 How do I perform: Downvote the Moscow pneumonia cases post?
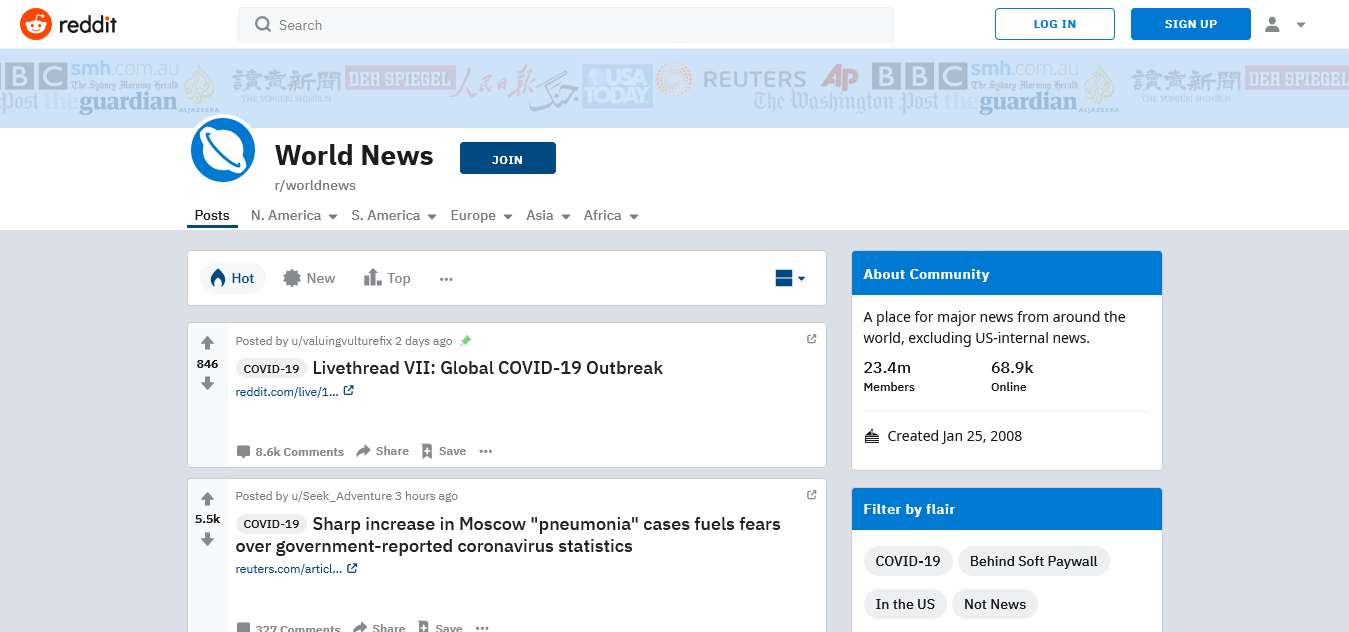(207, 540)
